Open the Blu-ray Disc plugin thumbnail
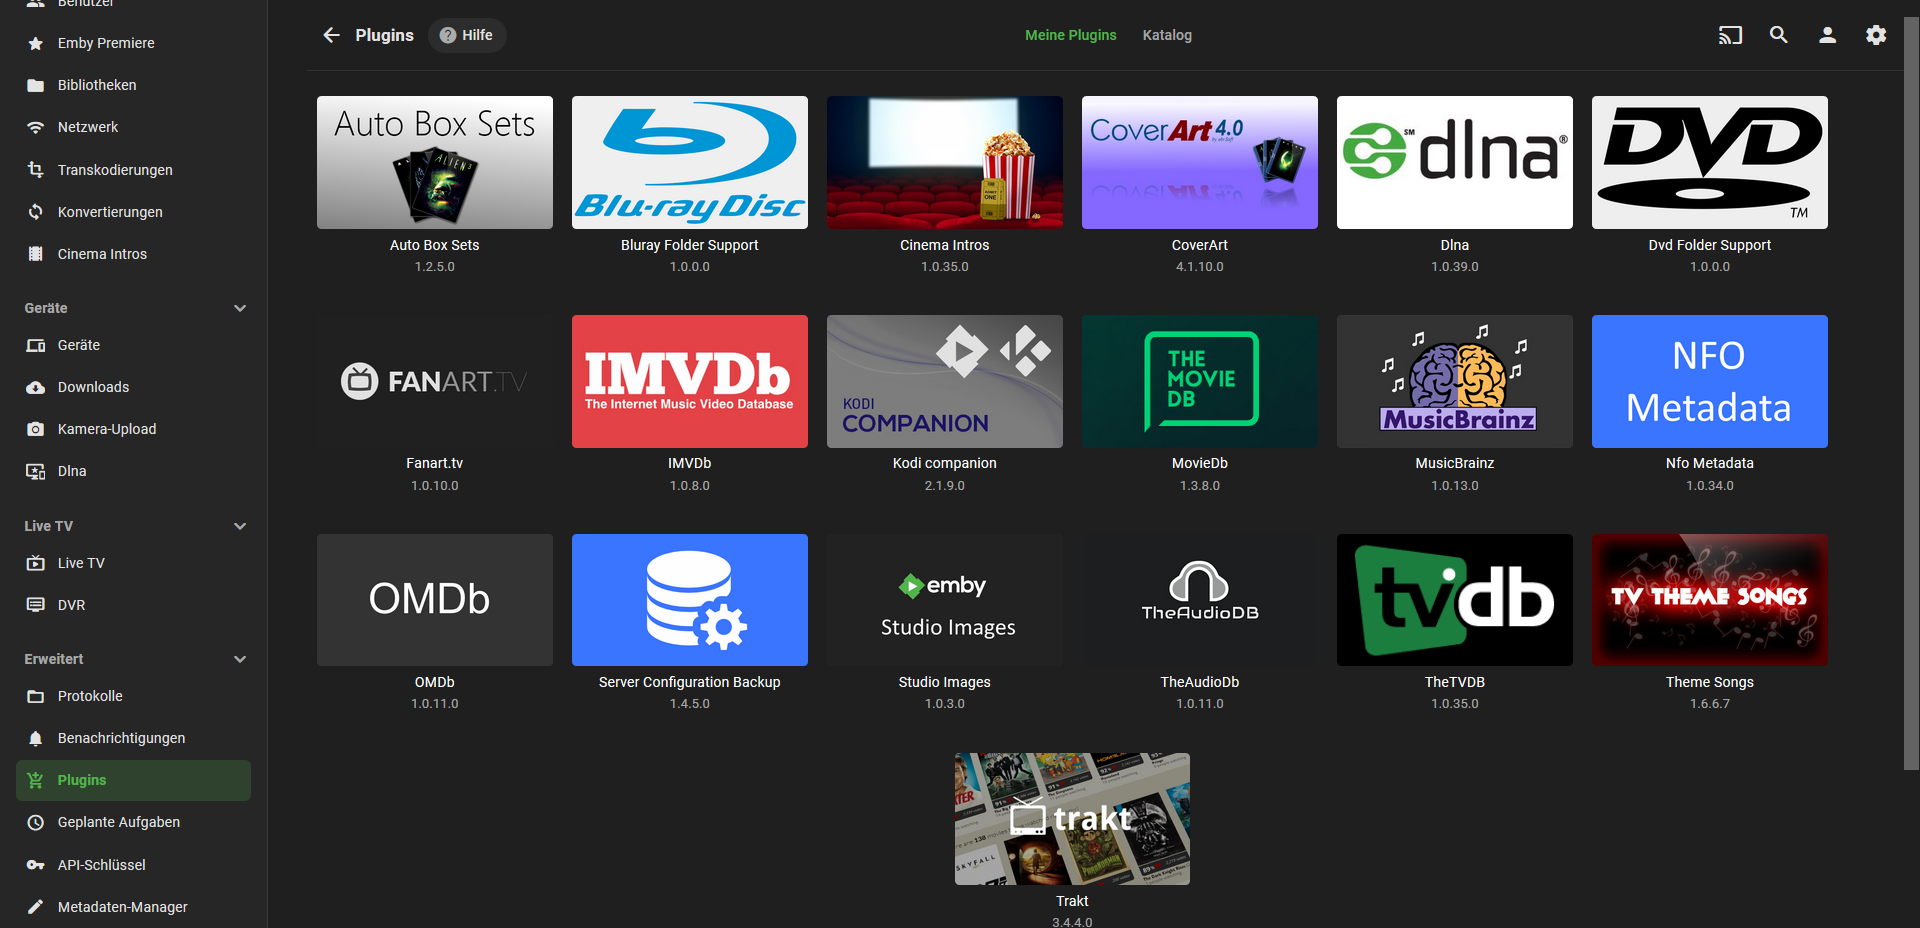1920x928 pixels. (690, 162)
